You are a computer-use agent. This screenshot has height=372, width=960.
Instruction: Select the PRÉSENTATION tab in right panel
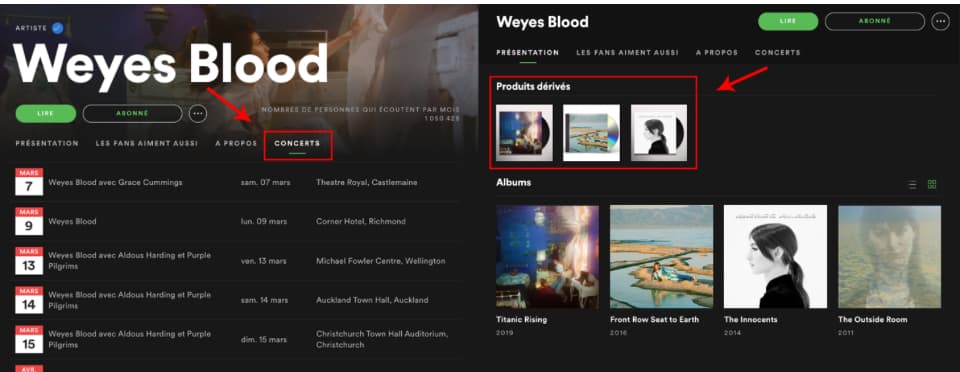[x=528, y=53]
